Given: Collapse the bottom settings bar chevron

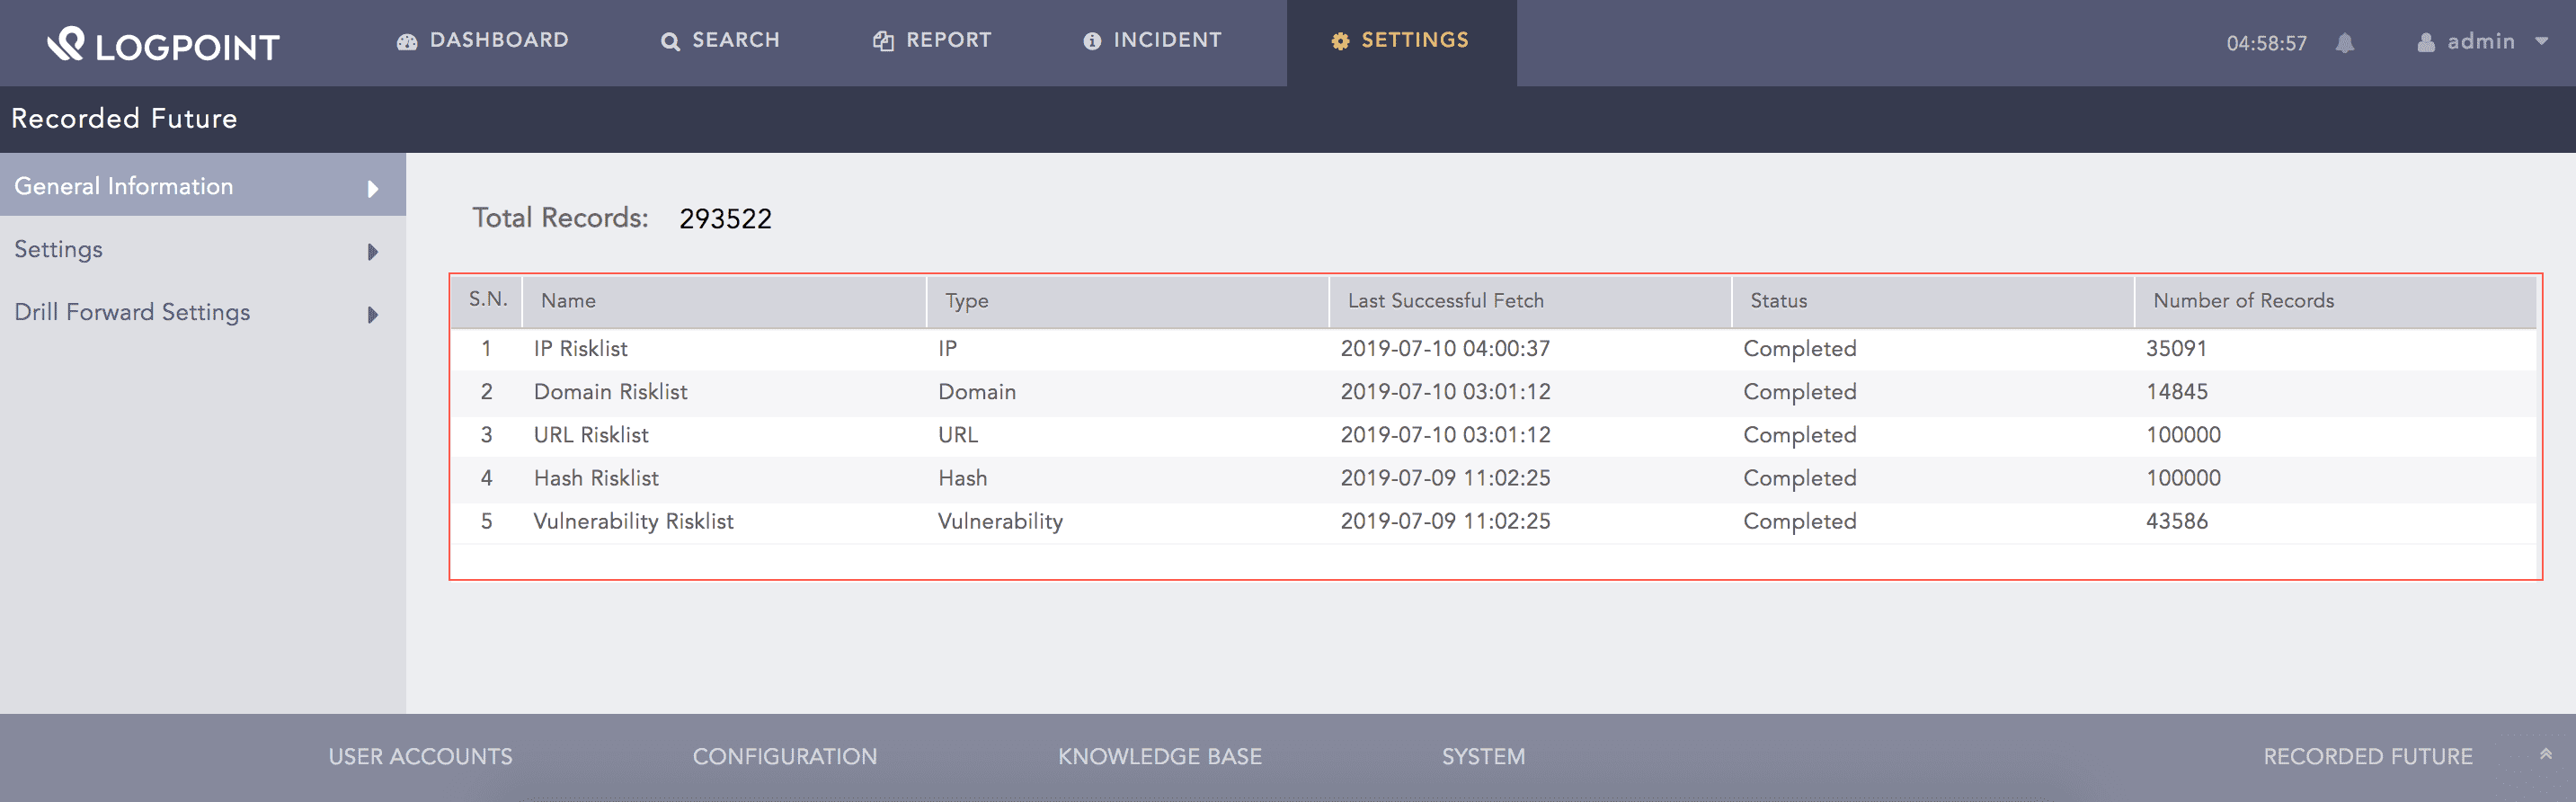Looking at the screenshot, I should (x=2545, y=754).
